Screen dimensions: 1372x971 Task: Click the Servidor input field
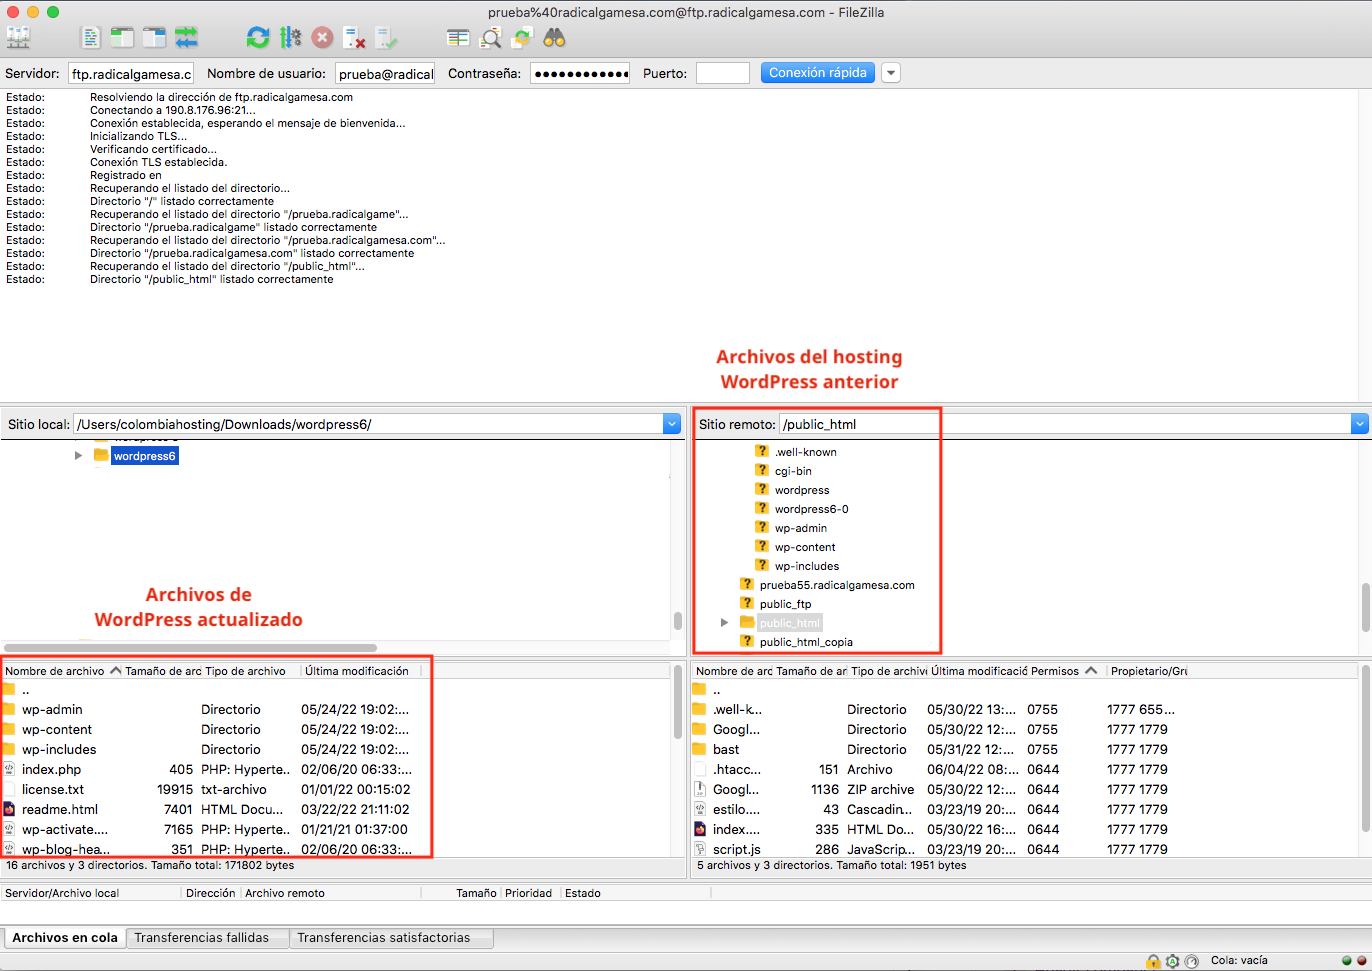click(131, 73)
